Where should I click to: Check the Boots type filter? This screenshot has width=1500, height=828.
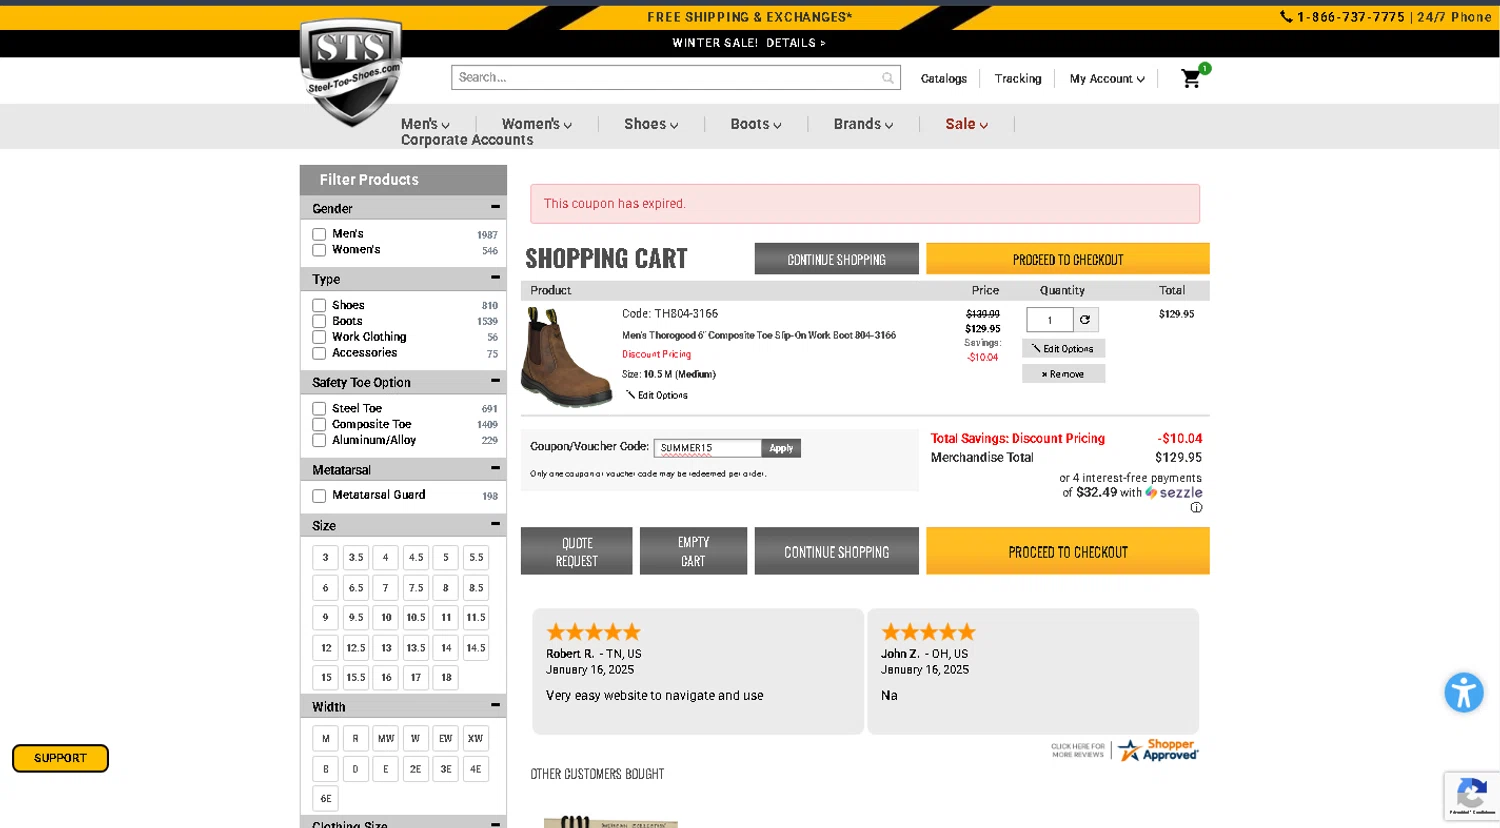point(319,321)
